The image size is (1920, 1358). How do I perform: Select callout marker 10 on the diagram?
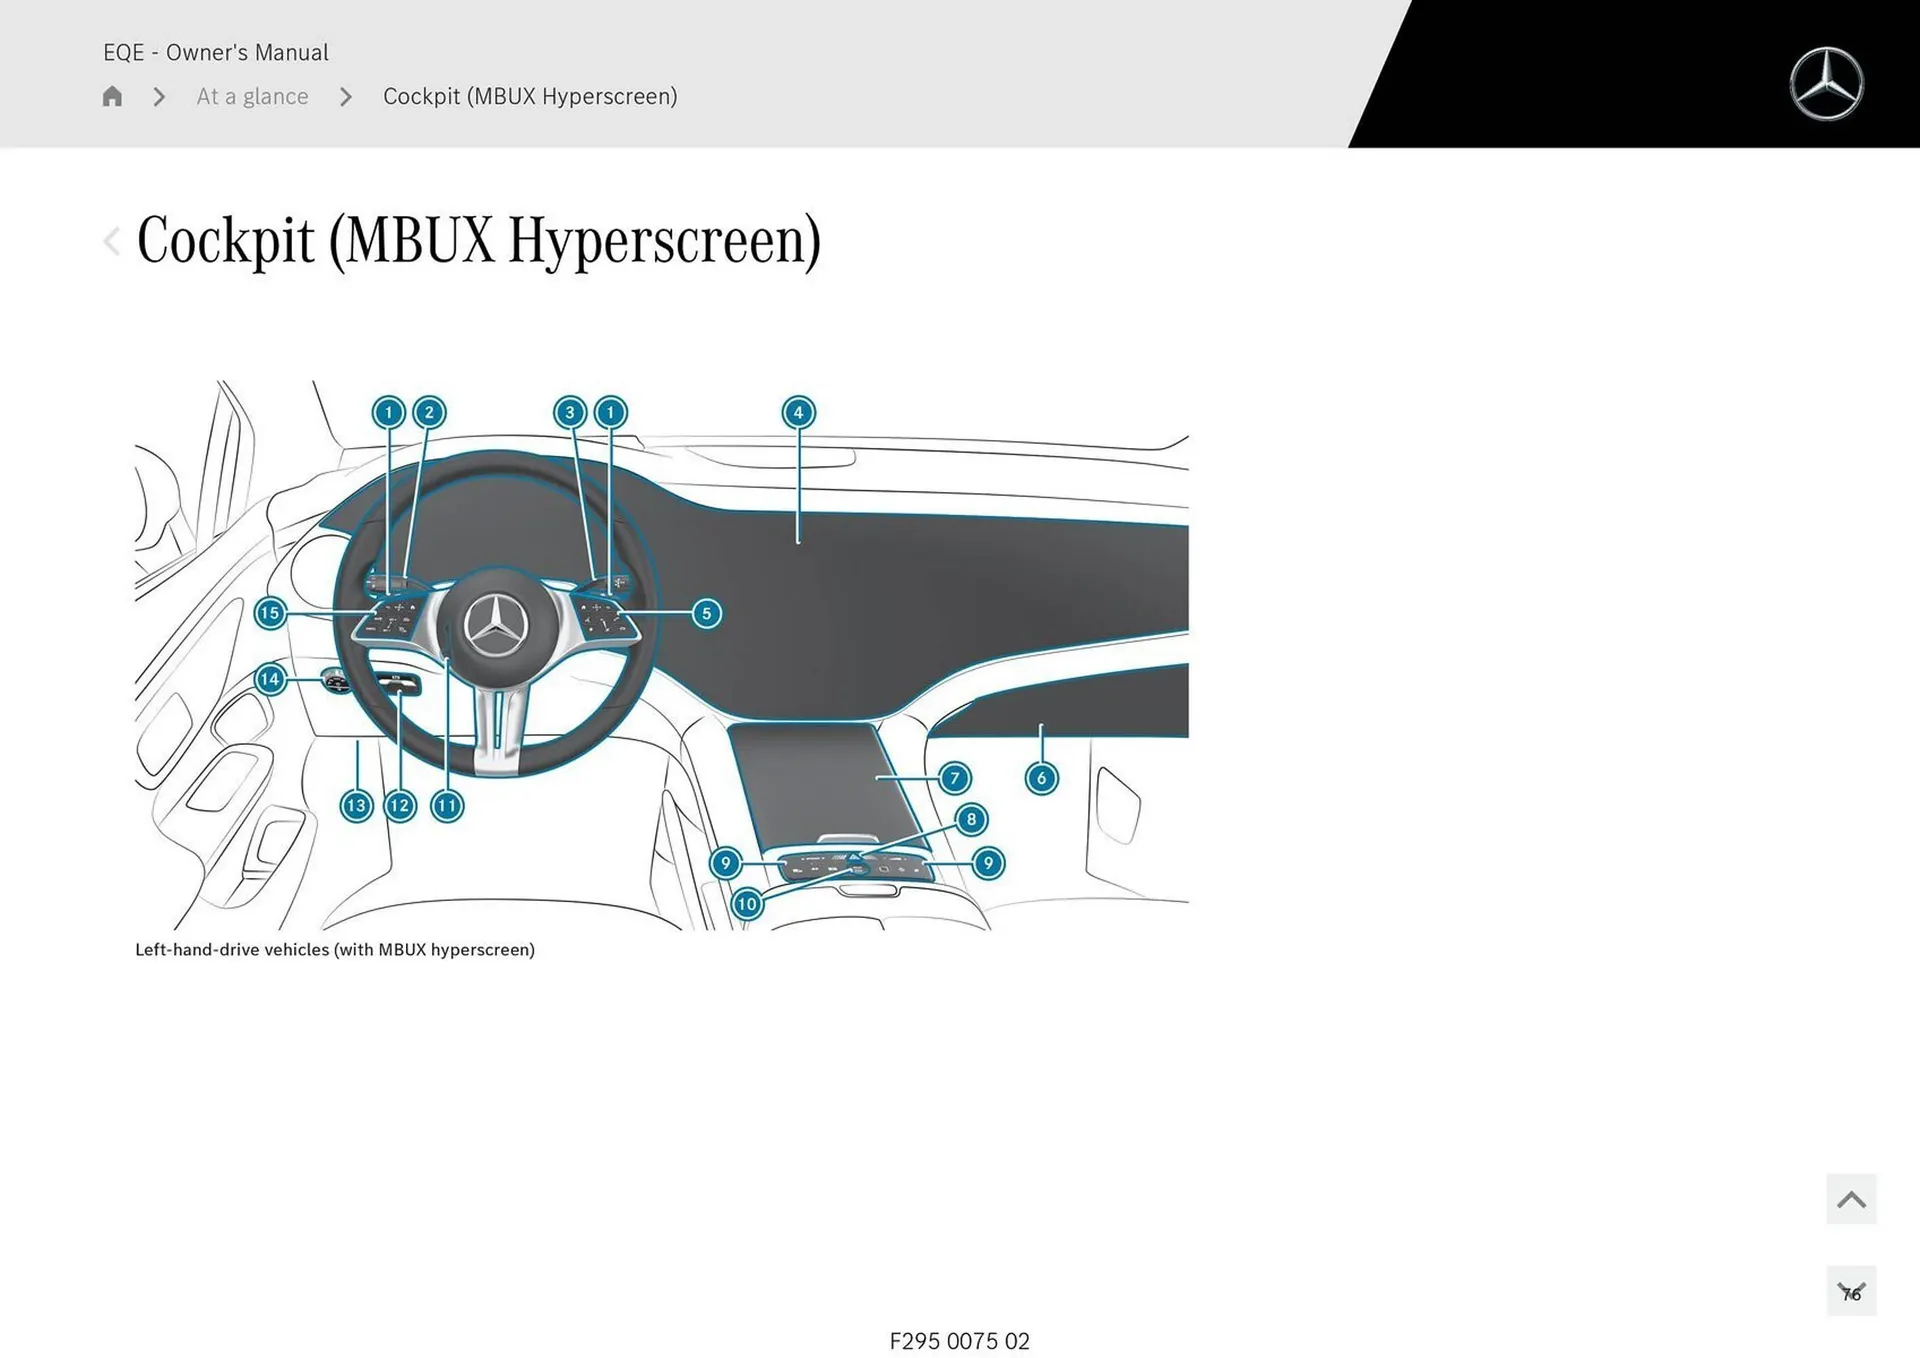[747, 904]
